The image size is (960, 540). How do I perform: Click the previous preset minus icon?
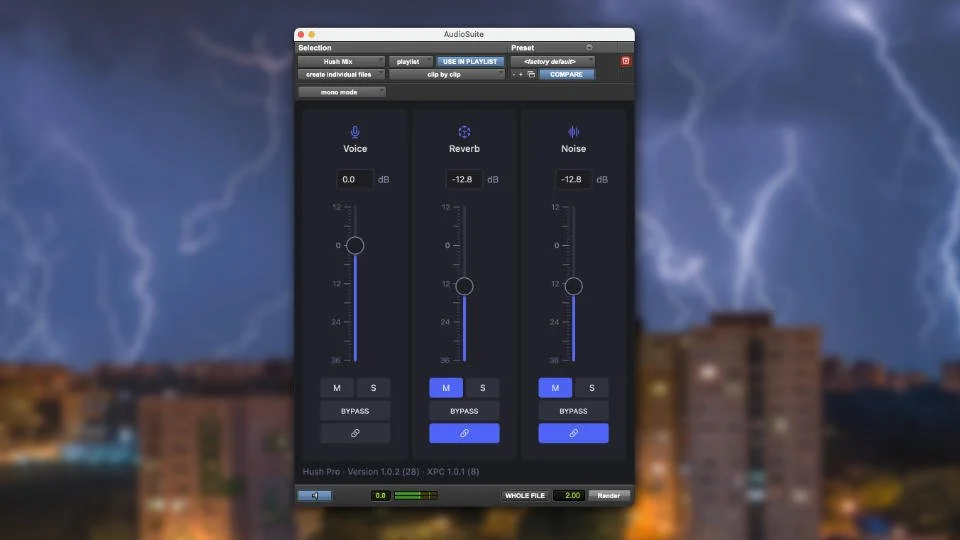click(x=514, y=75)
